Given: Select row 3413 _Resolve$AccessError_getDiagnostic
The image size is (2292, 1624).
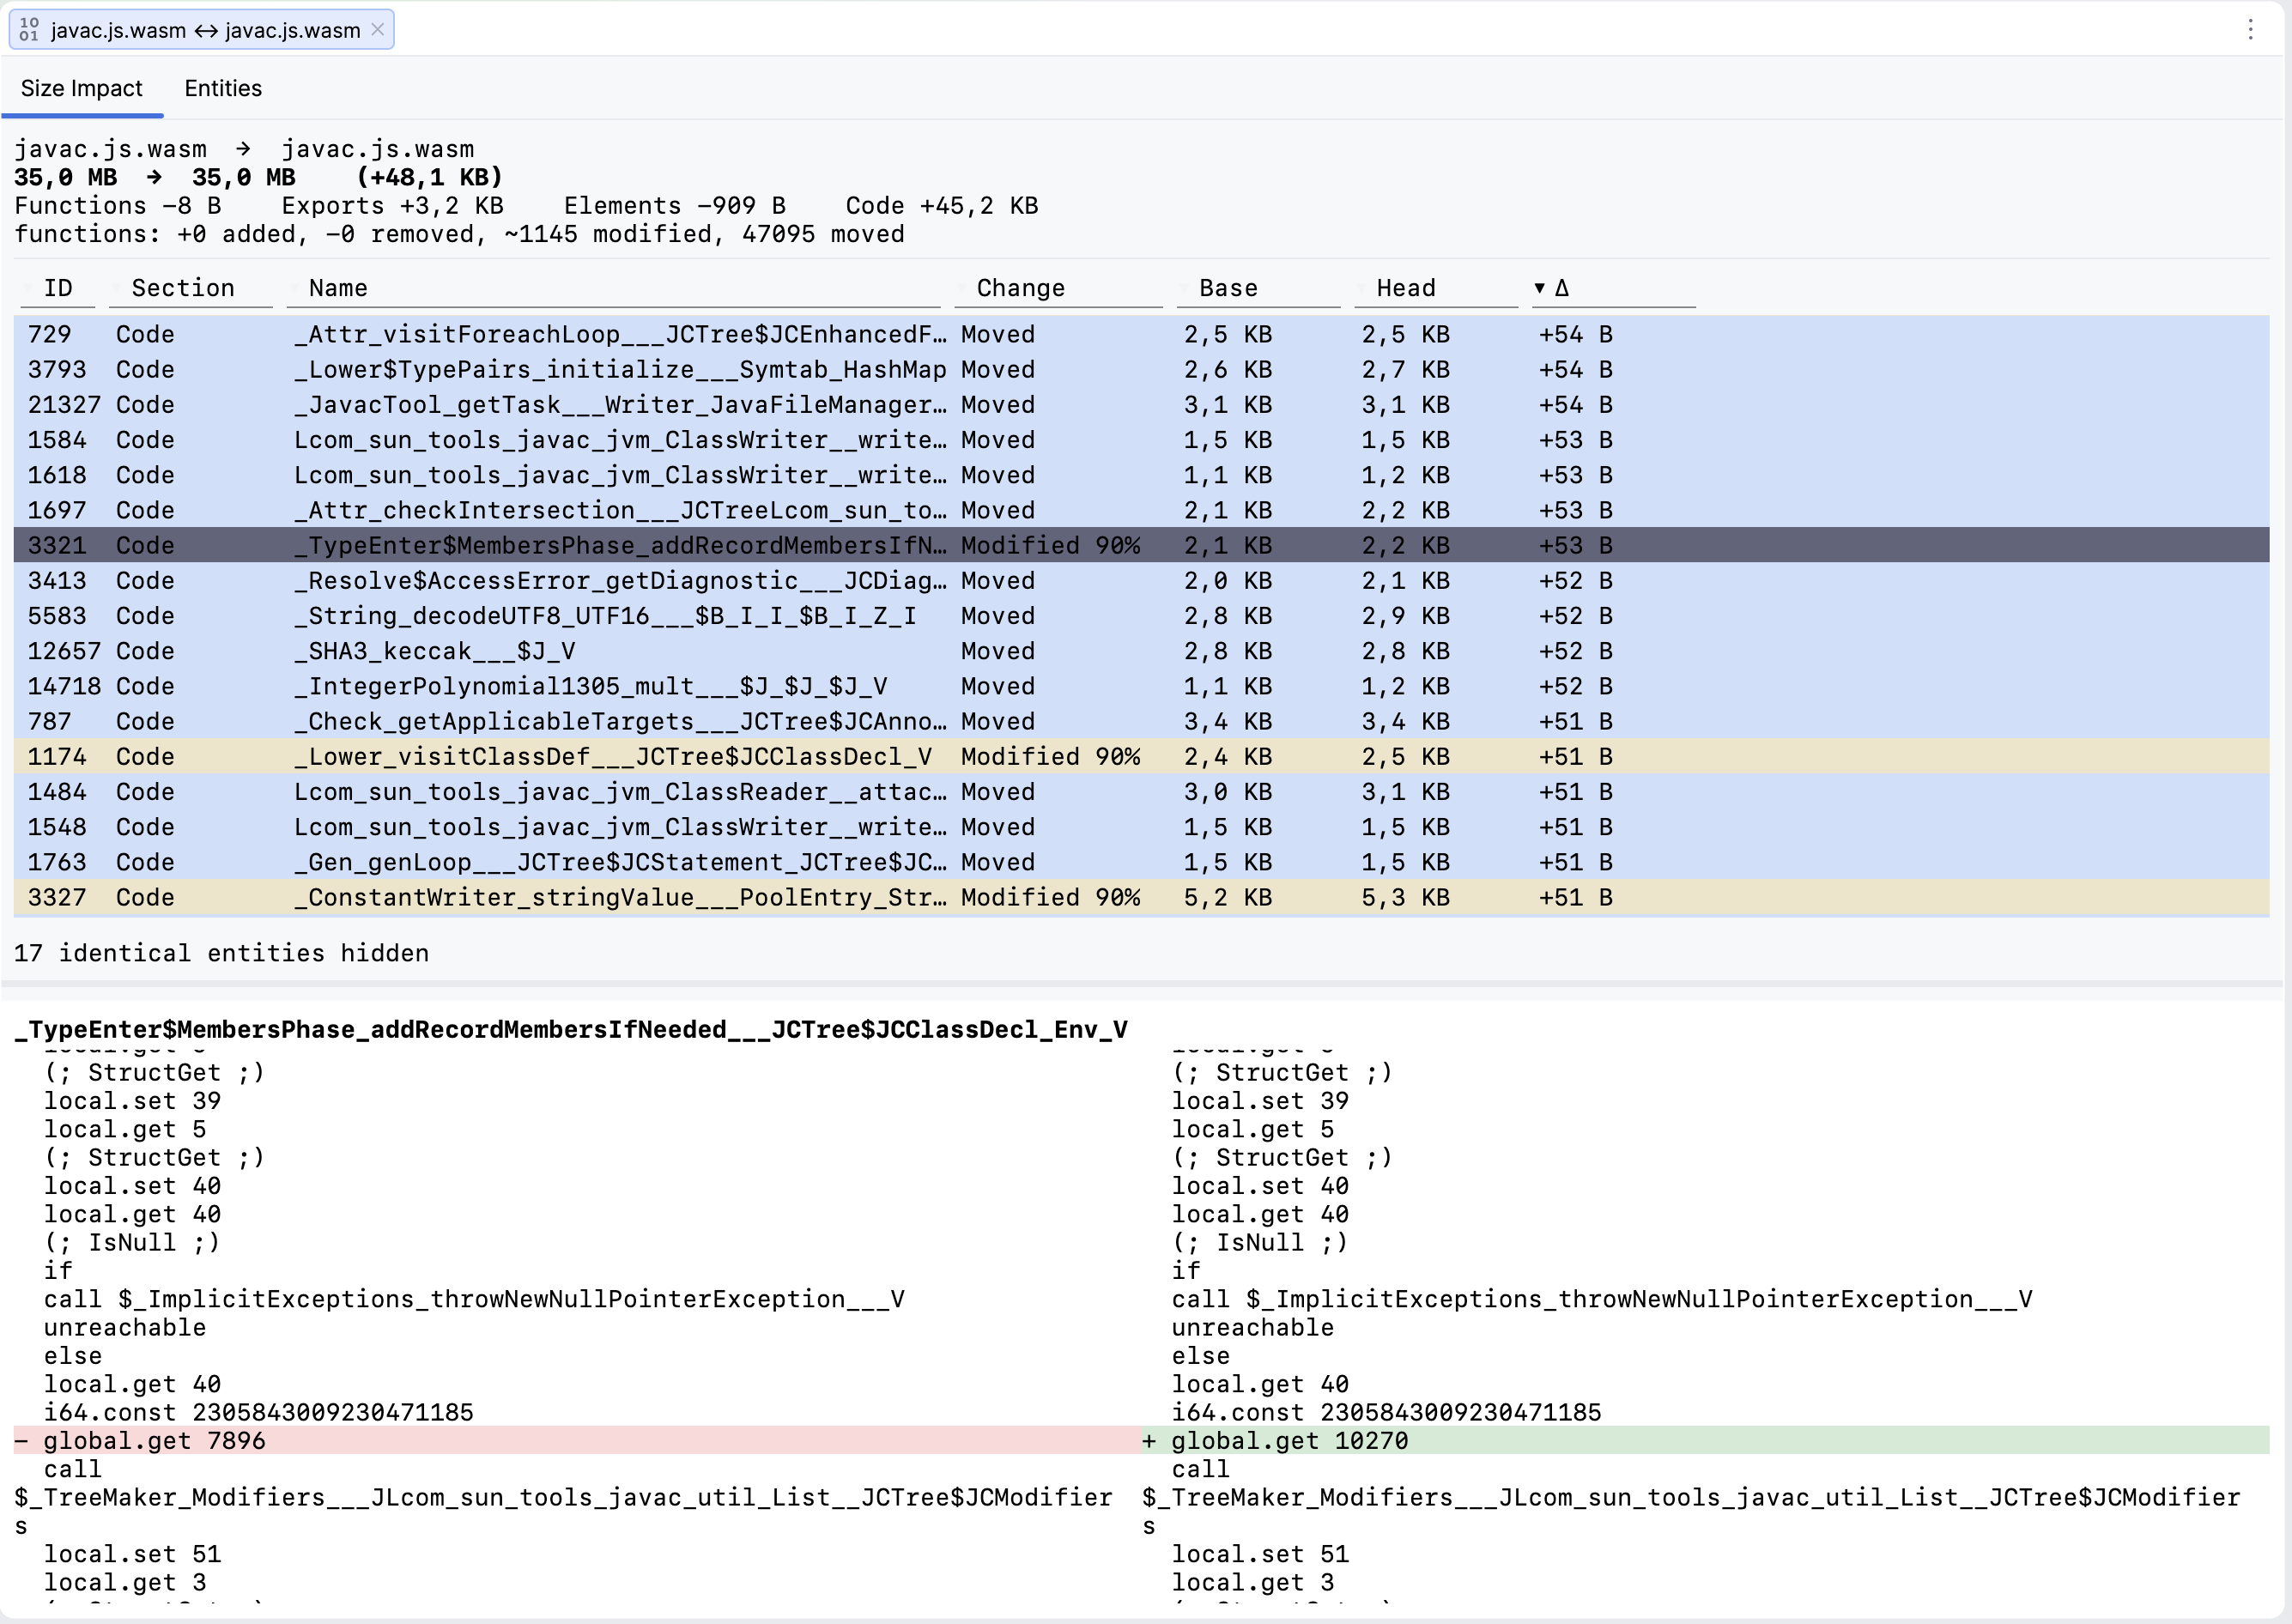Looking at the screenshot, I should [1141, 580].
